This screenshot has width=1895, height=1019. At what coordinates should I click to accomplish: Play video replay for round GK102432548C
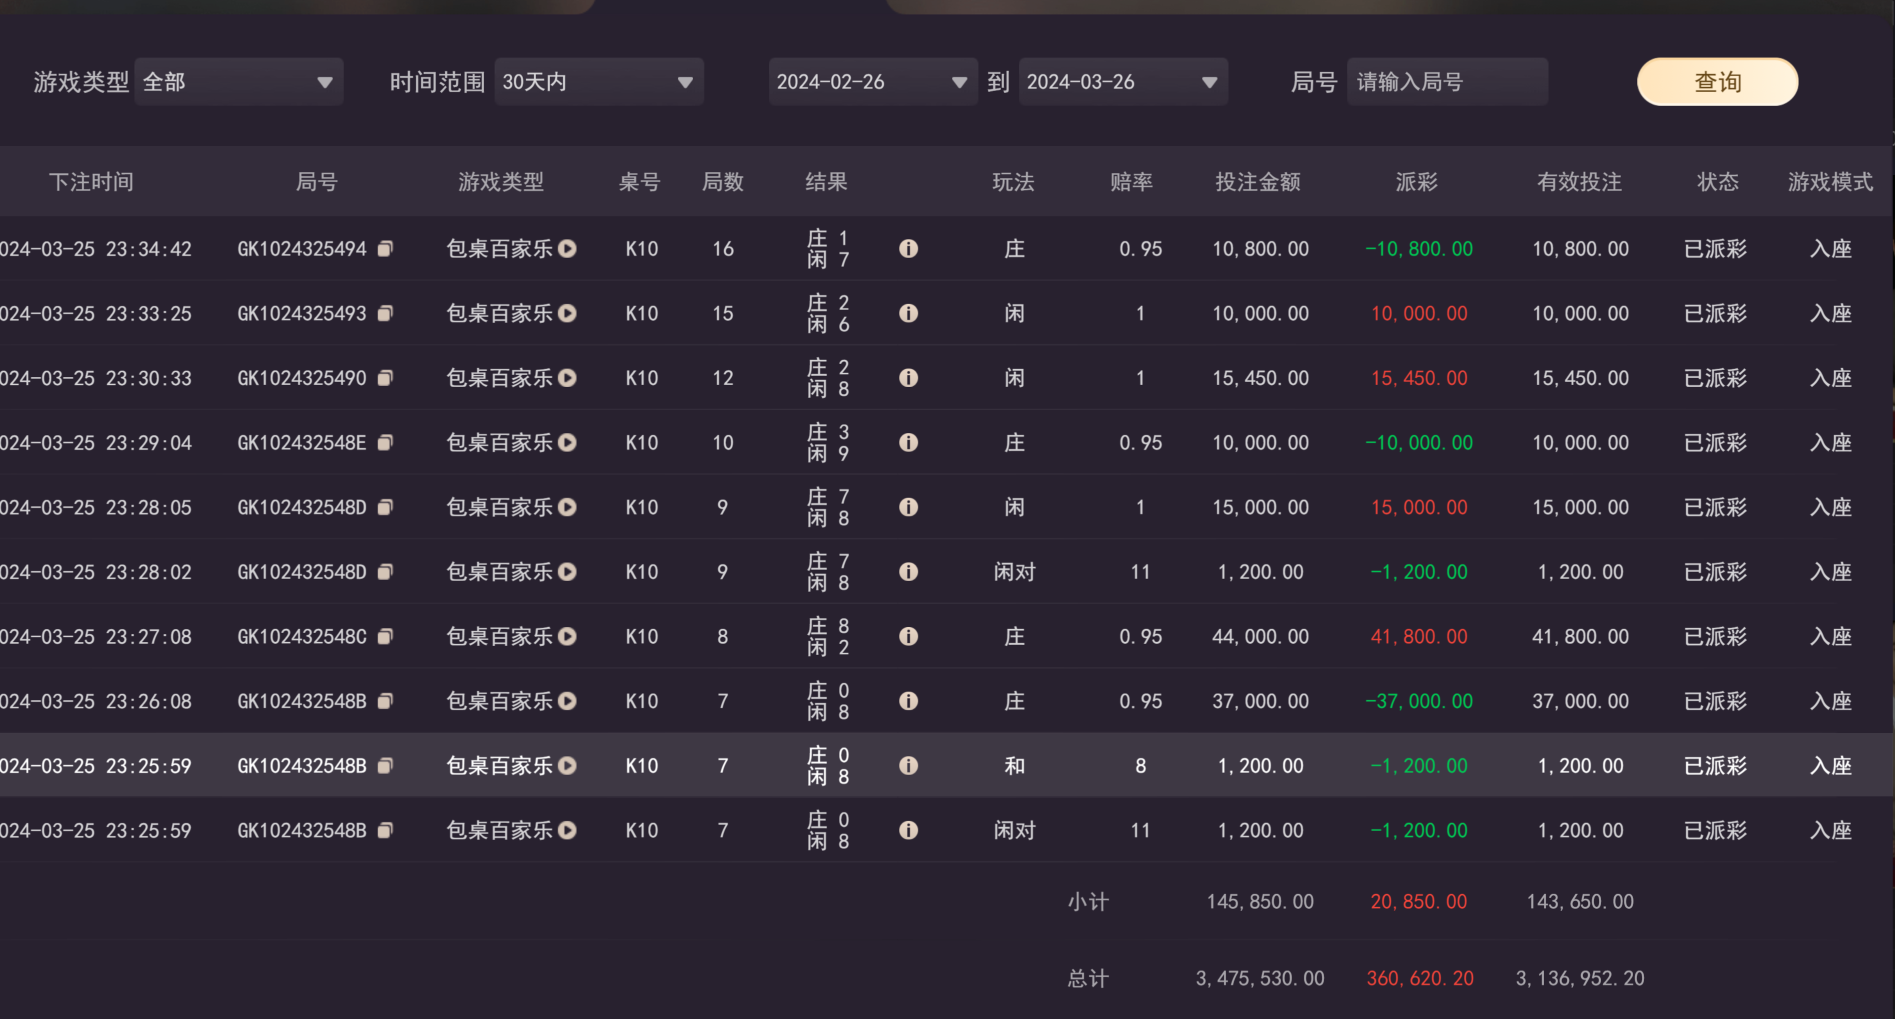point(567,637)
